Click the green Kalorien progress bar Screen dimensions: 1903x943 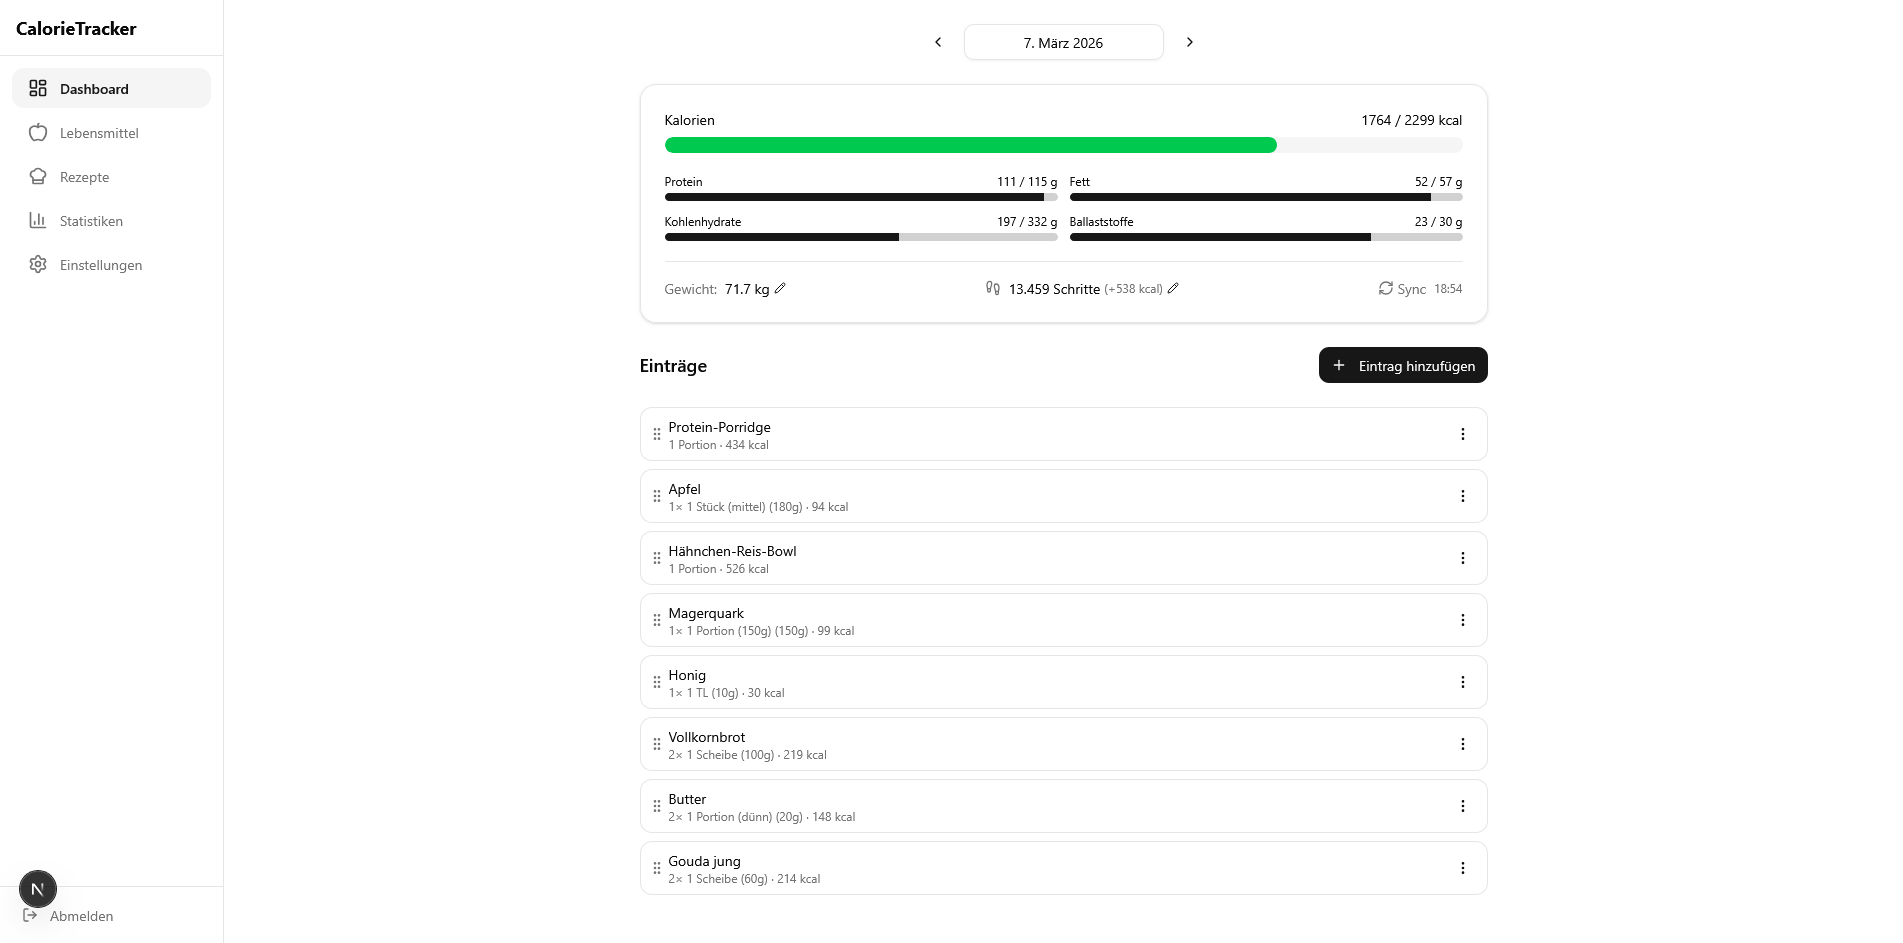pos(970,145)
